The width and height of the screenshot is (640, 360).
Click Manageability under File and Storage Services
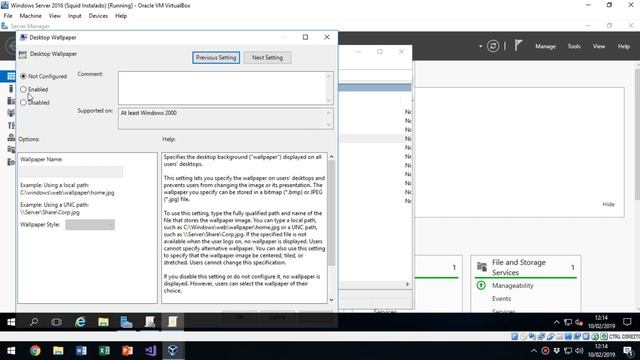[x=513, y=286]
